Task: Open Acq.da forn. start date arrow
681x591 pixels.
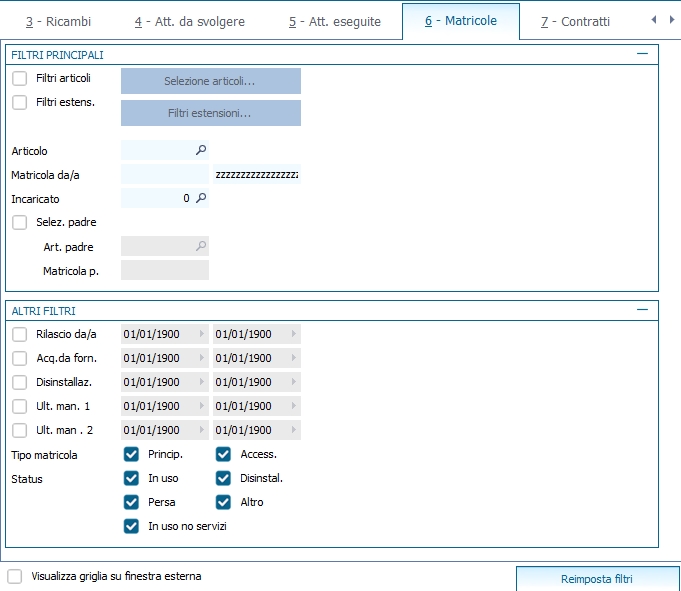Action: click(202, 357)
